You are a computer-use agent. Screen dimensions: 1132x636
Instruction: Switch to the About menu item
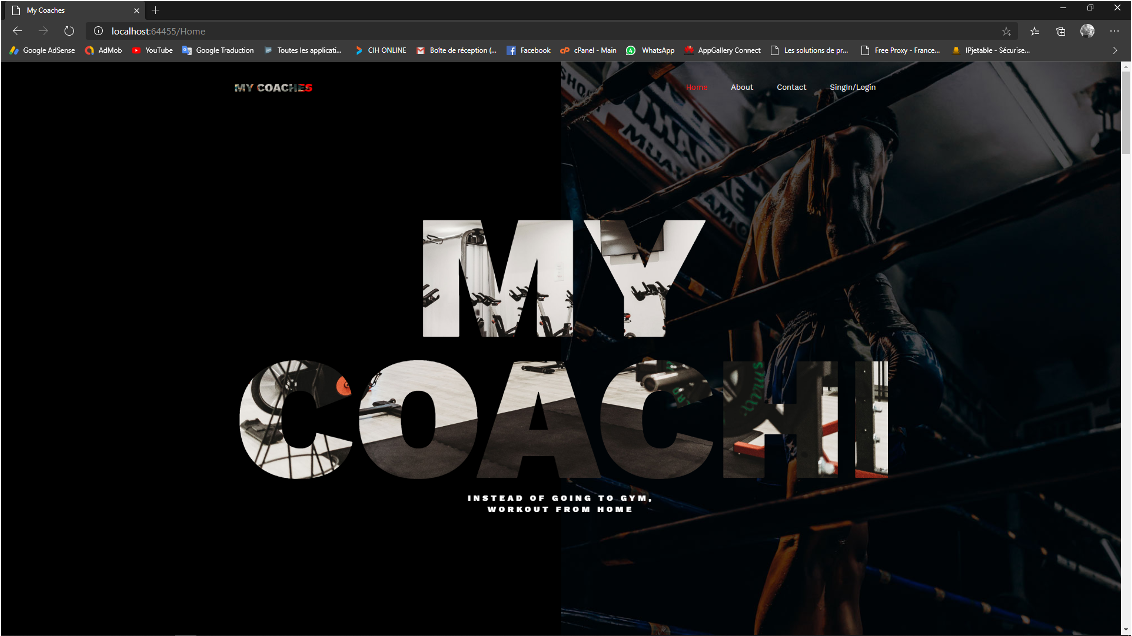741,87
